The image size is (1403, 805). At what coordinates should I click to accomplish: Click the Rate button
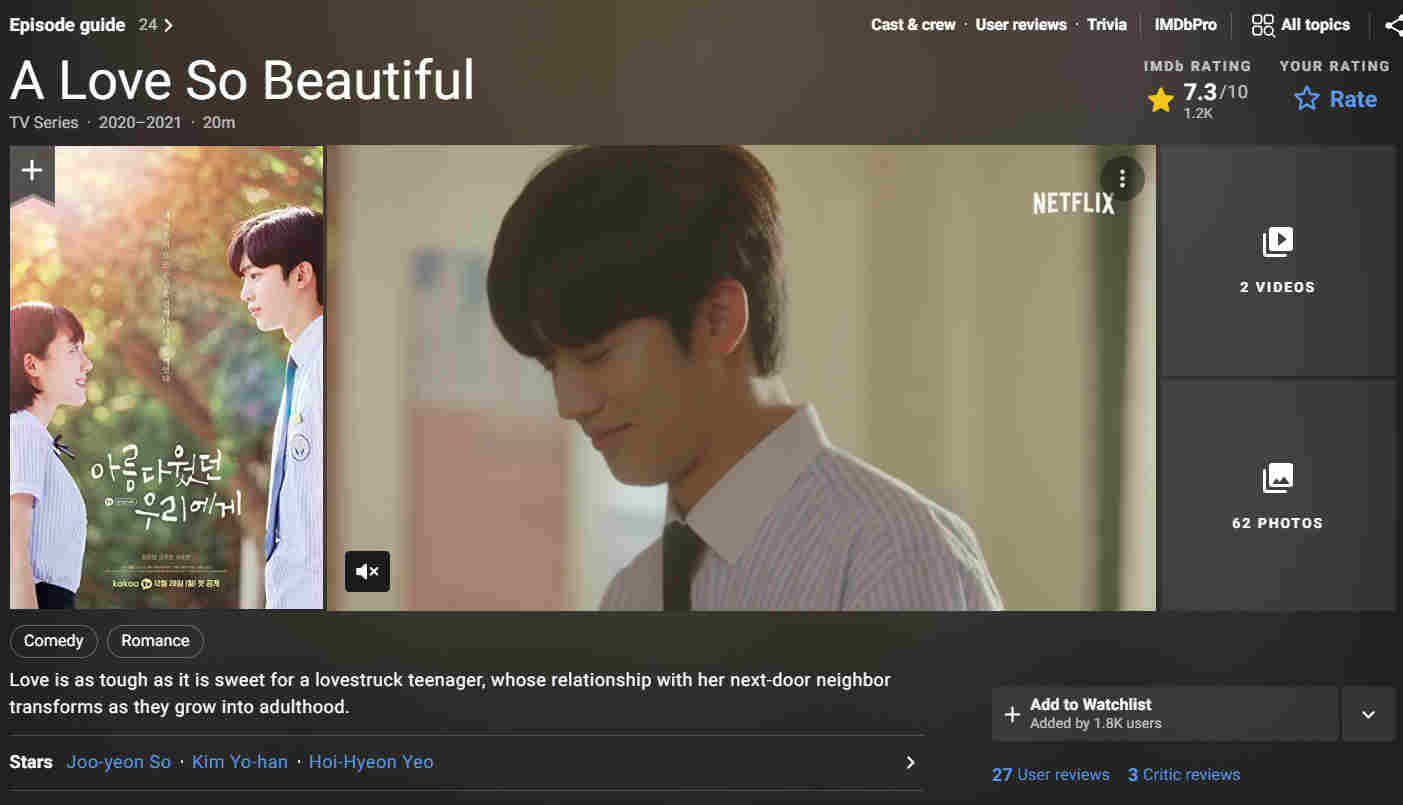click(1335, 99)
